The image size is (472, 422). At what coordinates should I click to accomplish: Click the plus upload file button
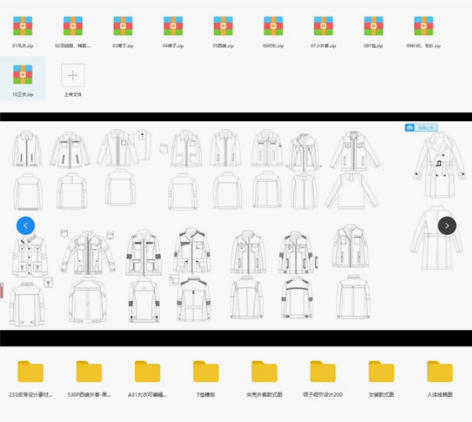(73, 75)
